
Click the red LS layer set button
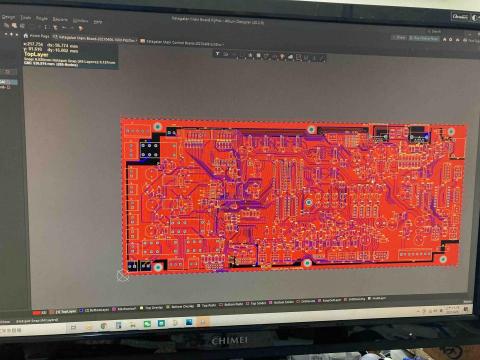coord(40,312)
